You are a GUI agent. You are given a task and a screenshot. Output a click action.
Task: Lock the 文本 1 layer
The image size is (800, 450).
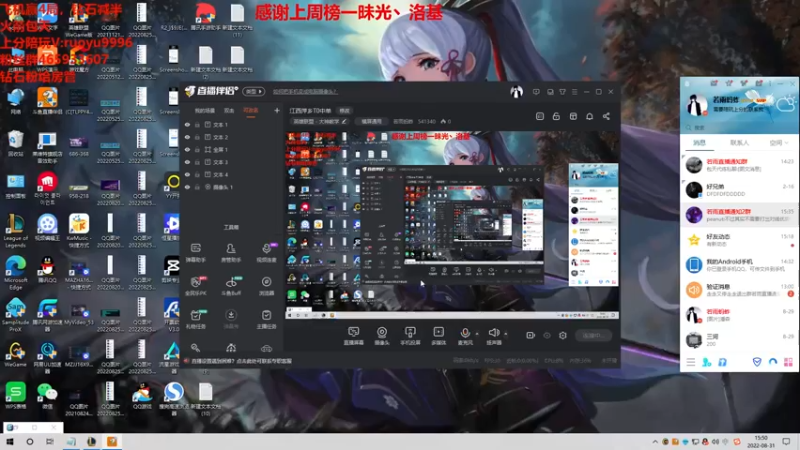pos(197,124)
